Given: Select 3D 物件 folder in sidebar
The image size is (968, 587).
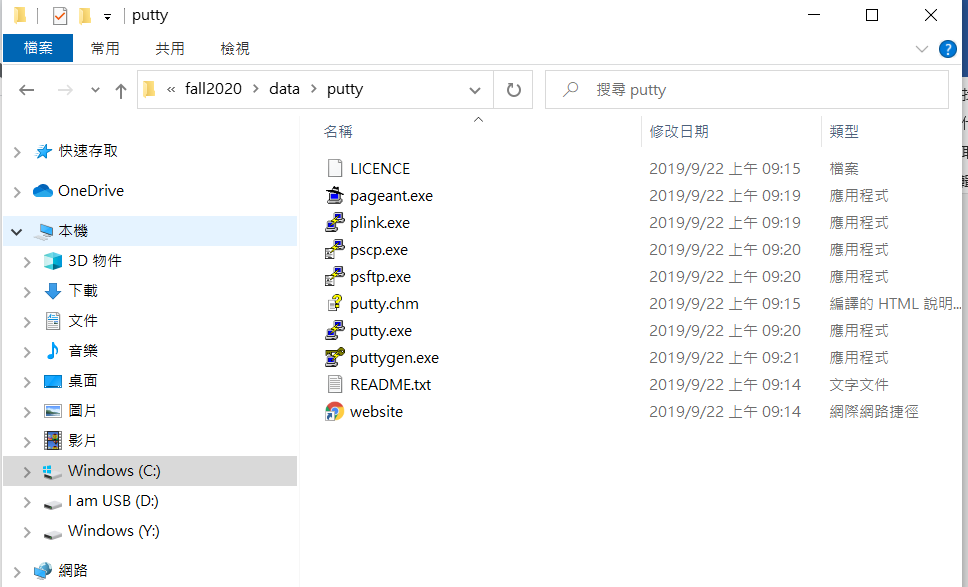Looking at the screenshot, I should (x=94, y=261).
